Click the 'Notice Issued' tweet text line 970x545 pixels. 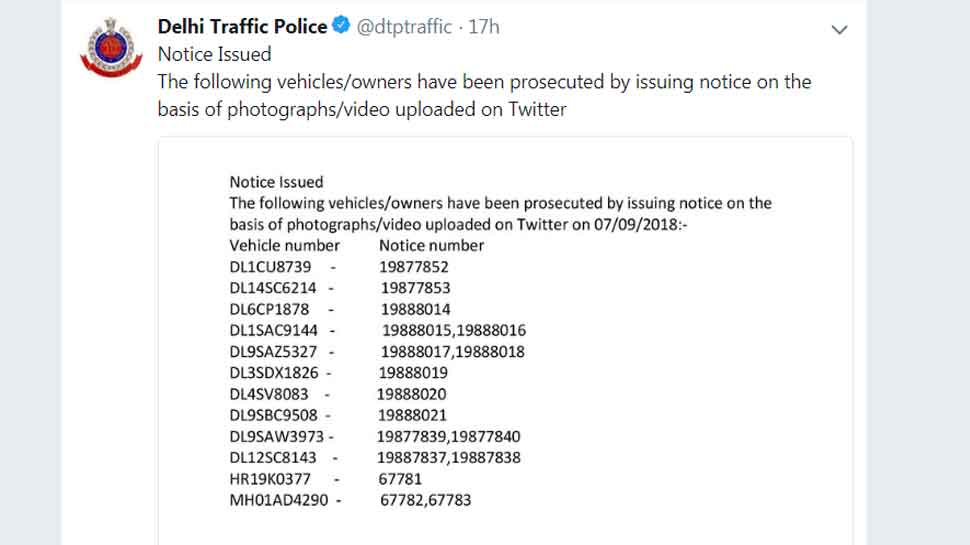tap(215, 54)
